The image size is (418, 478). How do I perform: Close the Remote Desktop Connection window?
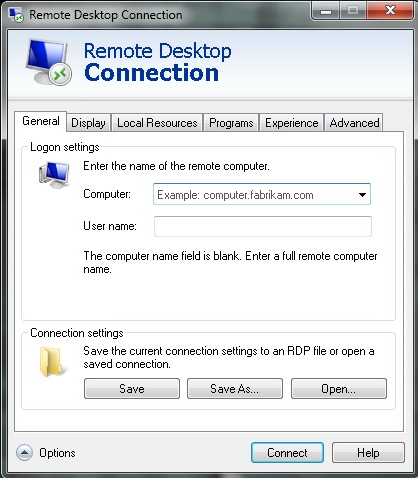(389, 11)
